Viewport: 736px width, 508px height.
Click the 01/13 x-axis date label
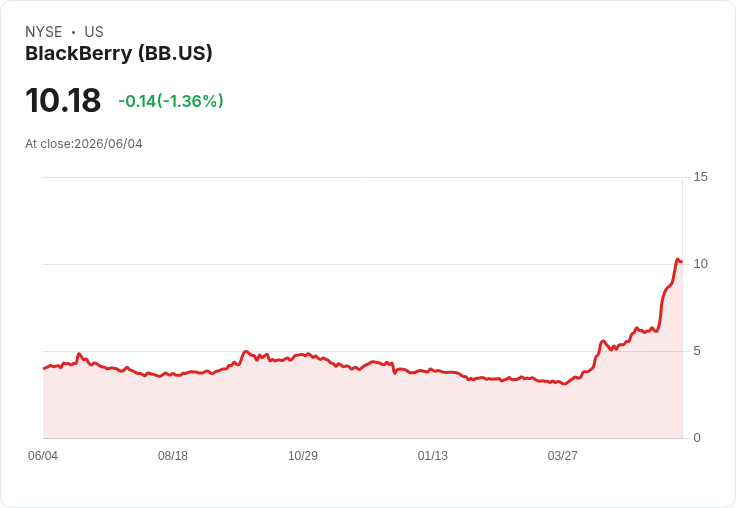pos(433,455)
